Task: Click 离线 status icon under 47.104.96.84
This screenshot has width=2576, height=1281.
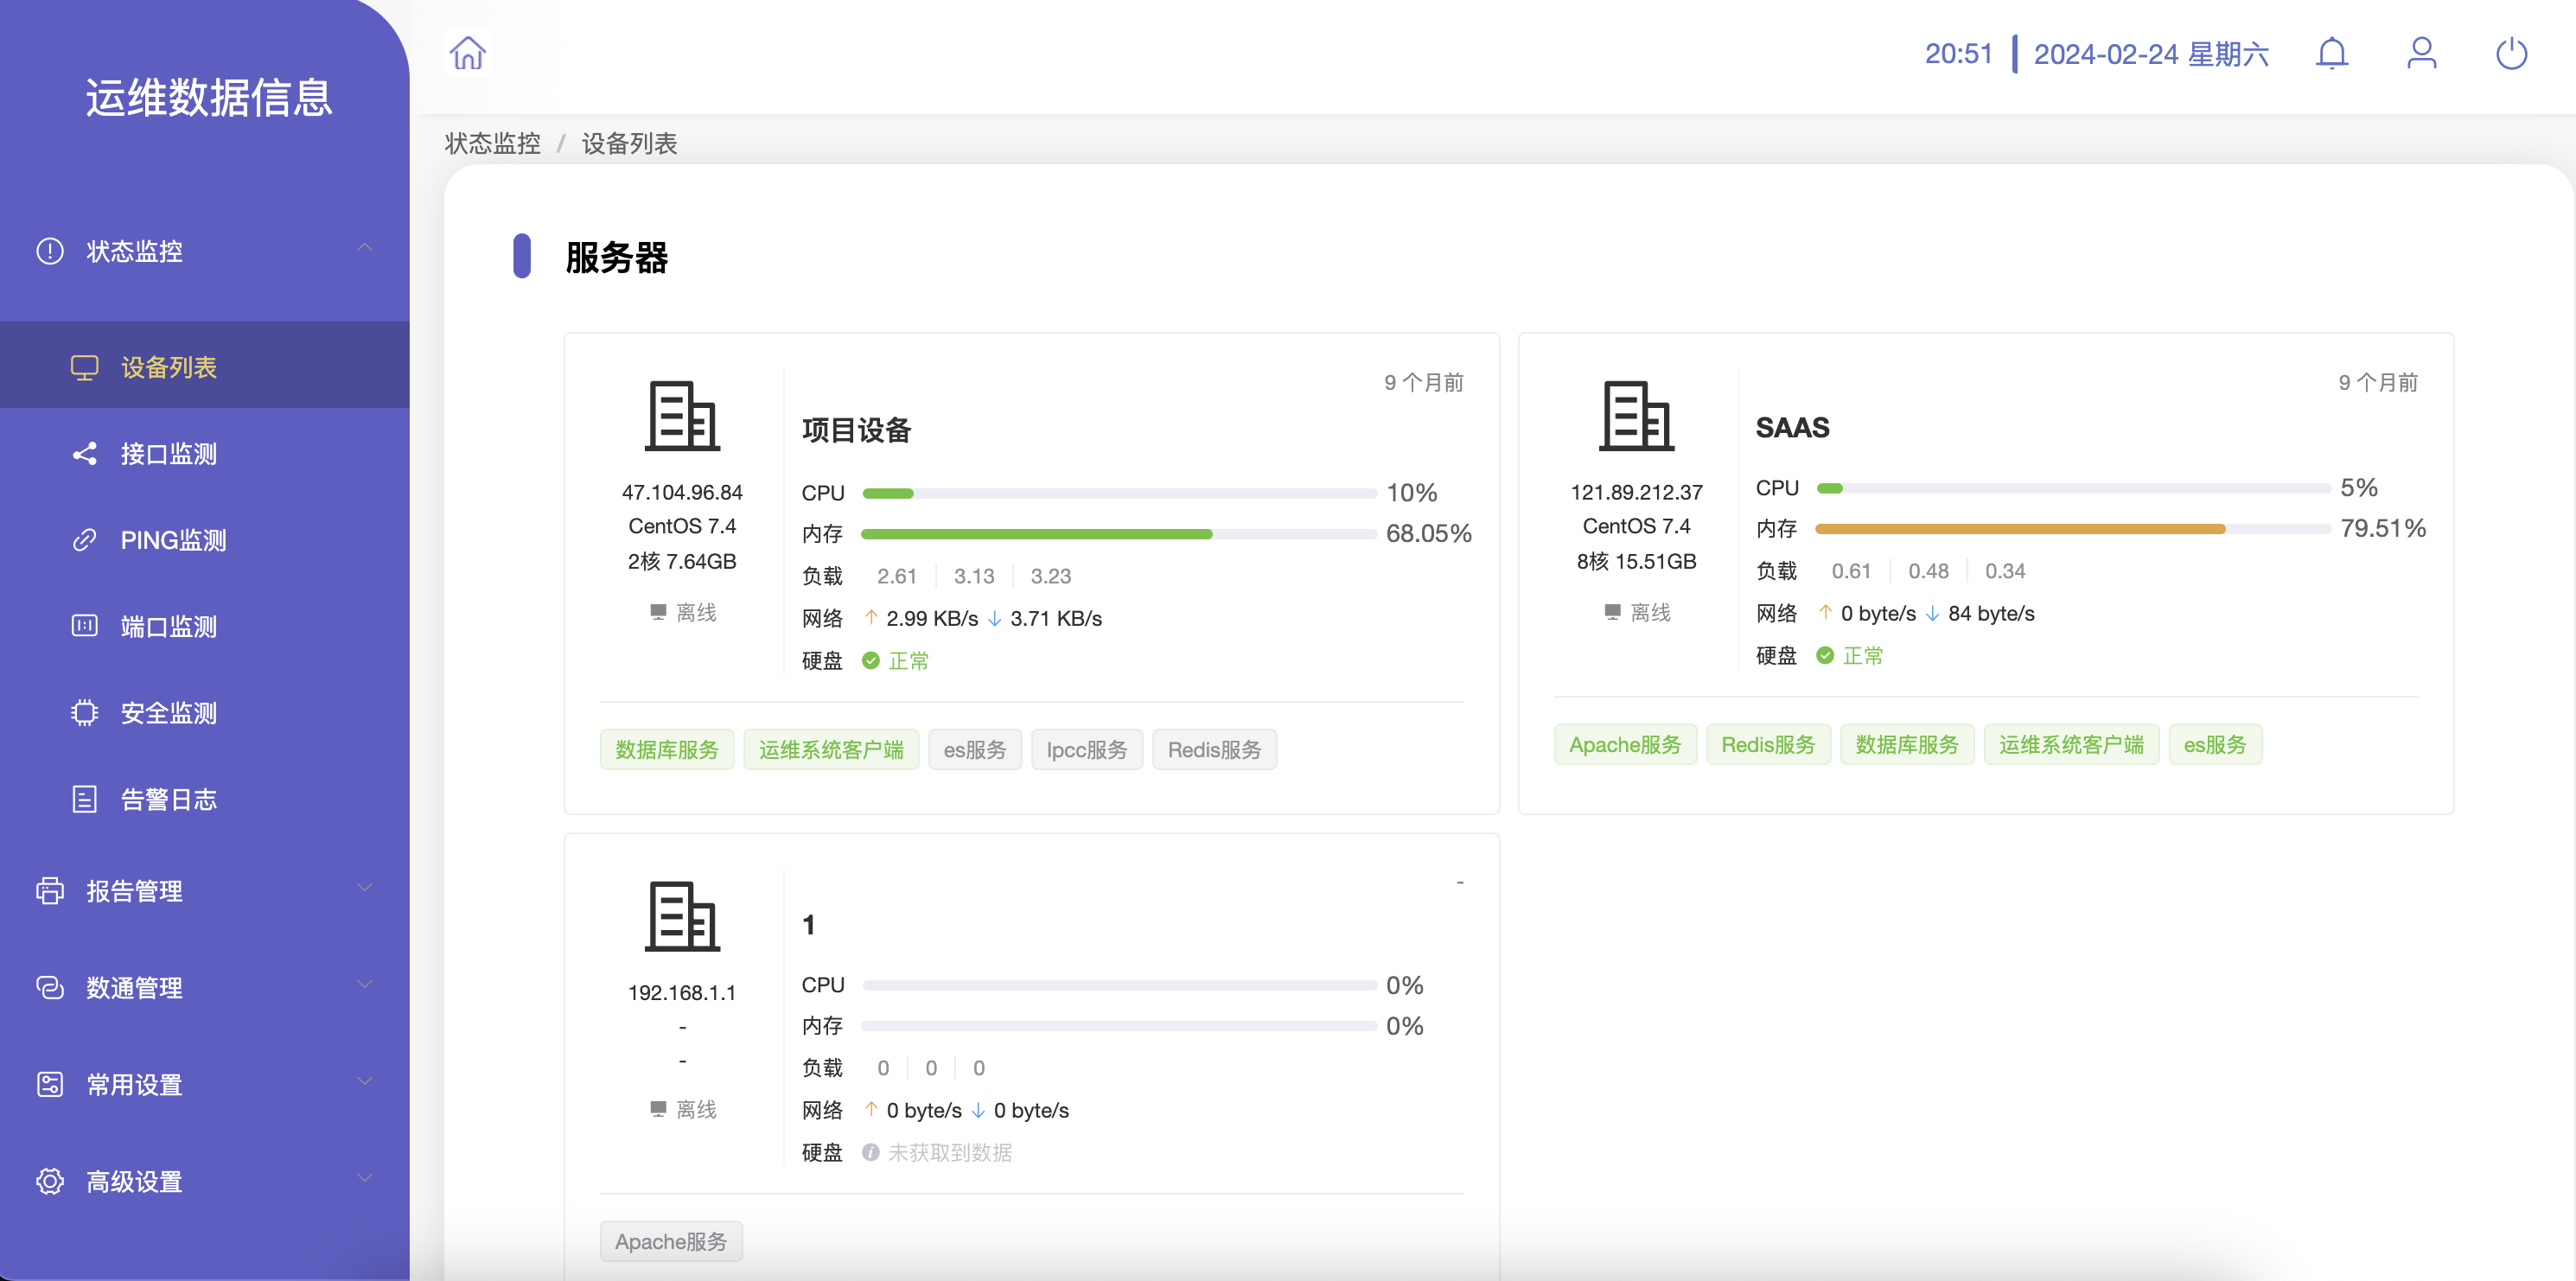Action: coord(657,611)
